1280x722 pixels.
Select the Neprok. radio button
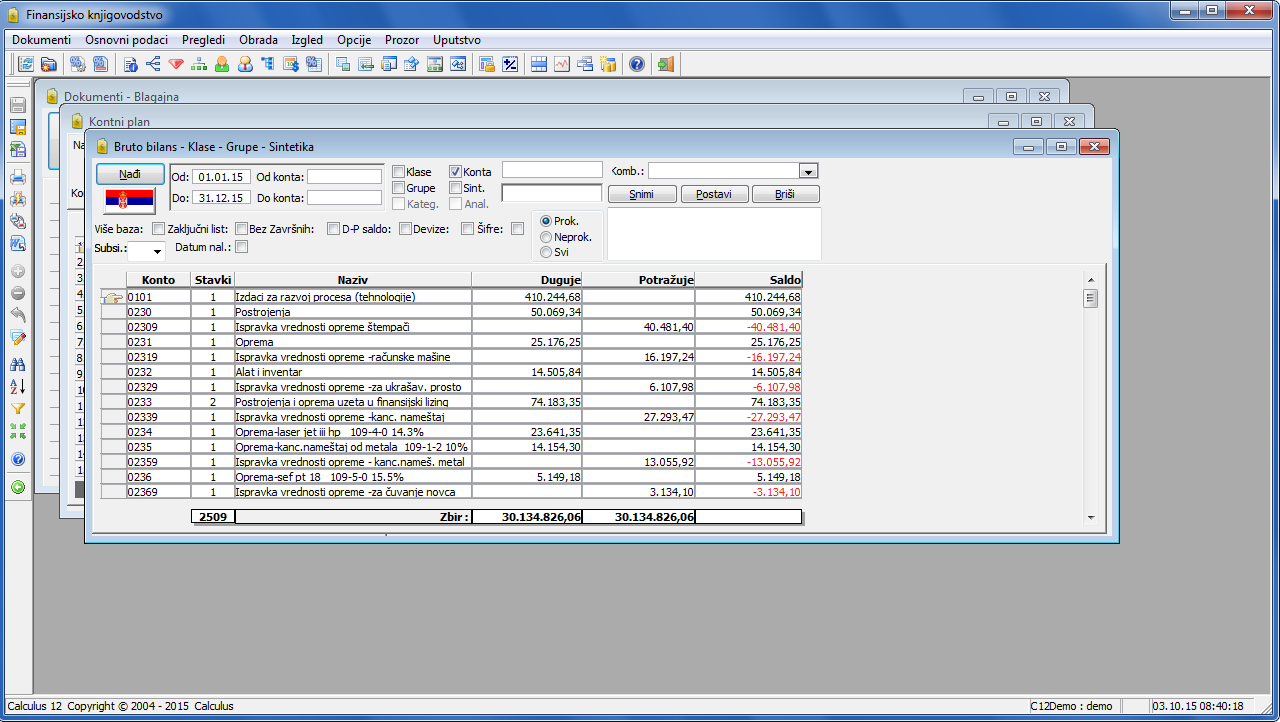[546, 237]
